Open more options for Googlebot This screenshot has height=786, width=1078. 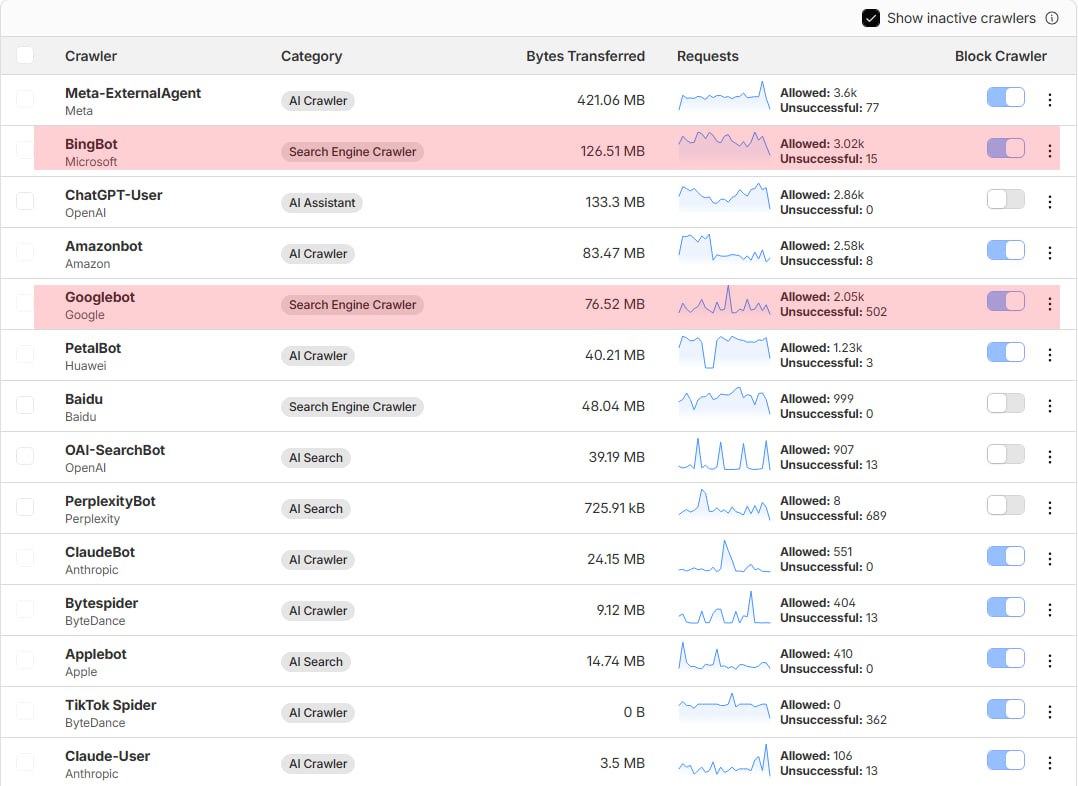coord(1050,304)
